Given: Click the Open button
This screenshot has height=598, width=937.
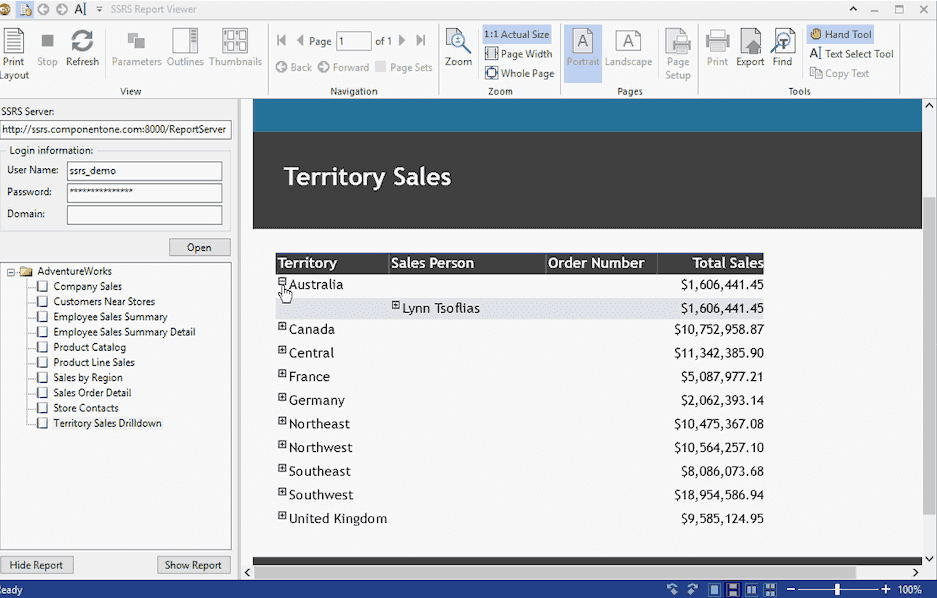Looking at the screenshot, I should click(200, 247).
